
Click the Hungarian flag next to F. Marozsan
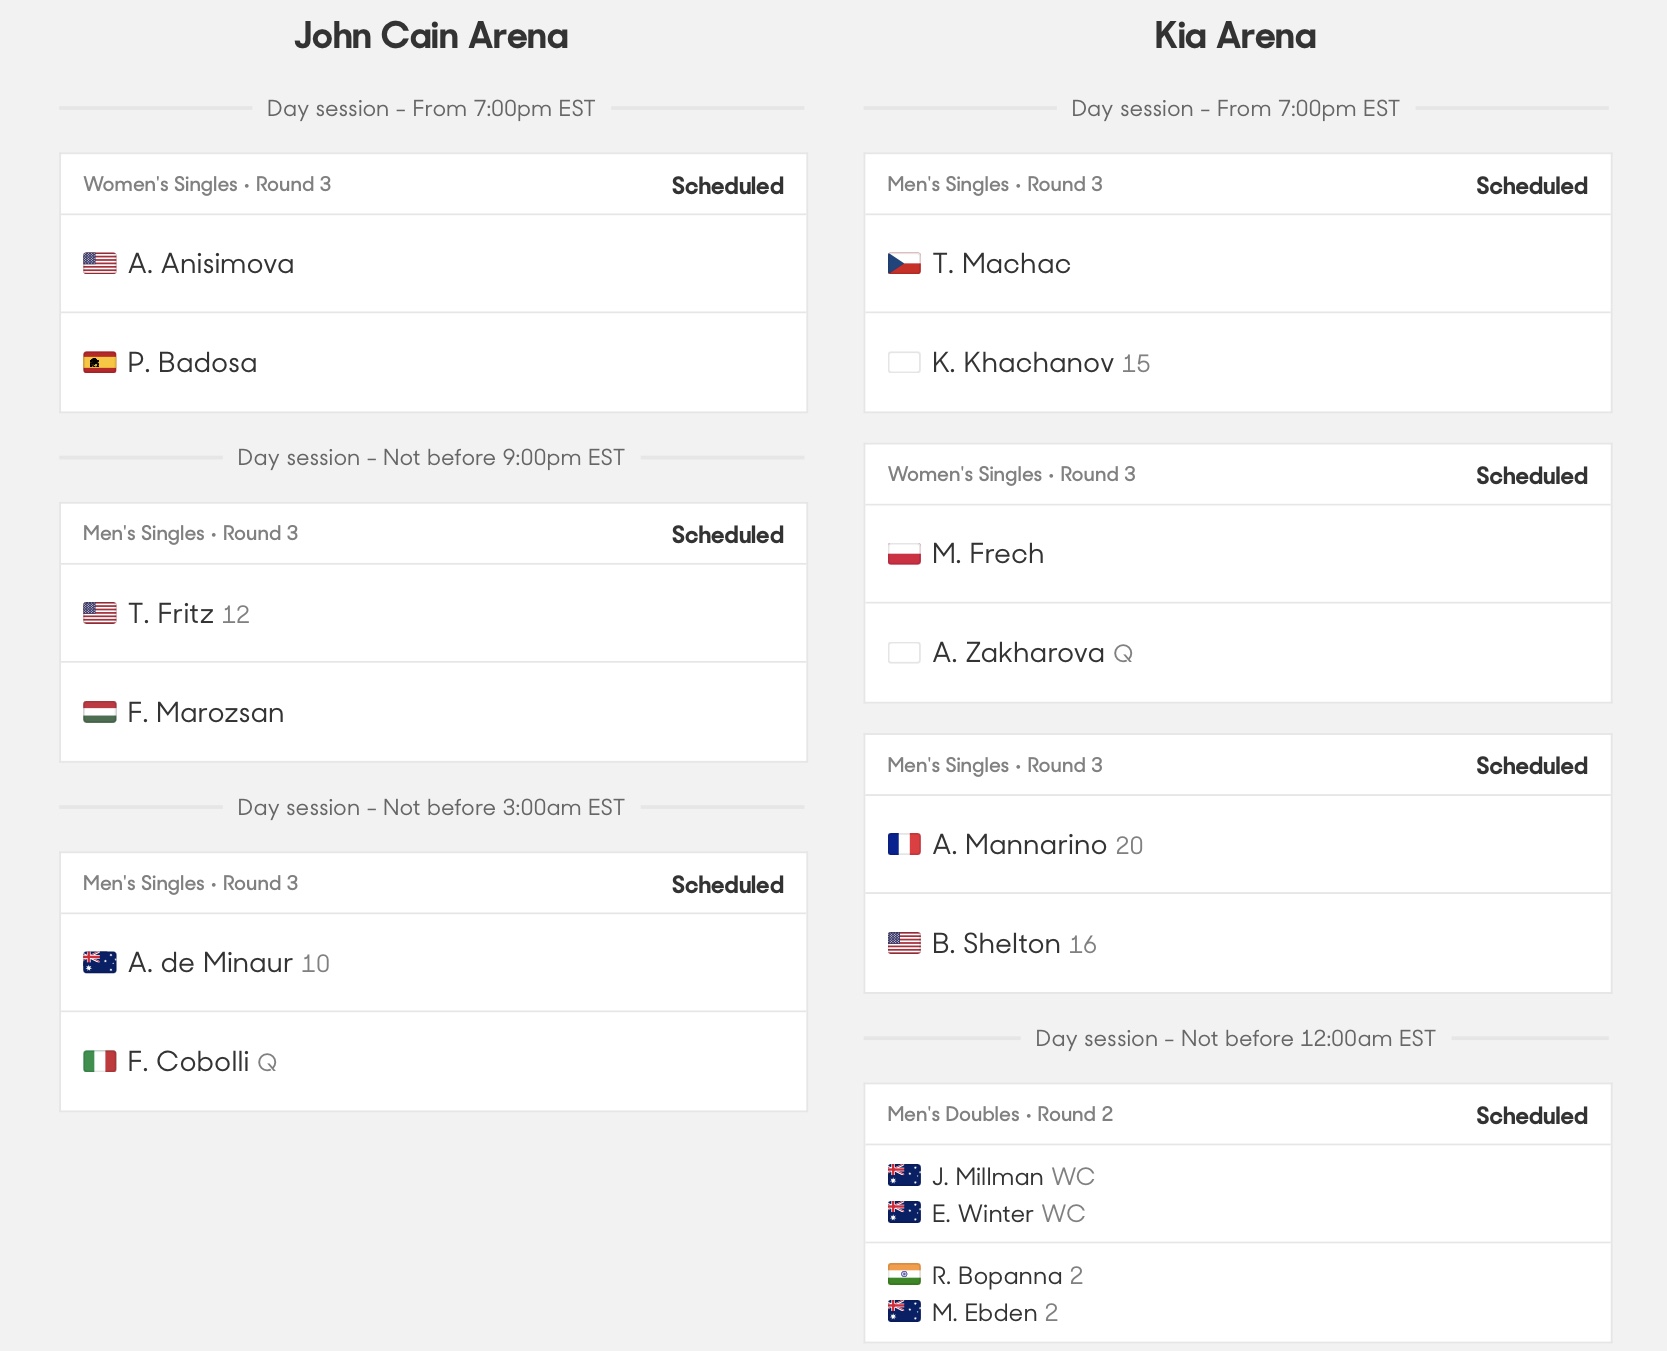100,712
